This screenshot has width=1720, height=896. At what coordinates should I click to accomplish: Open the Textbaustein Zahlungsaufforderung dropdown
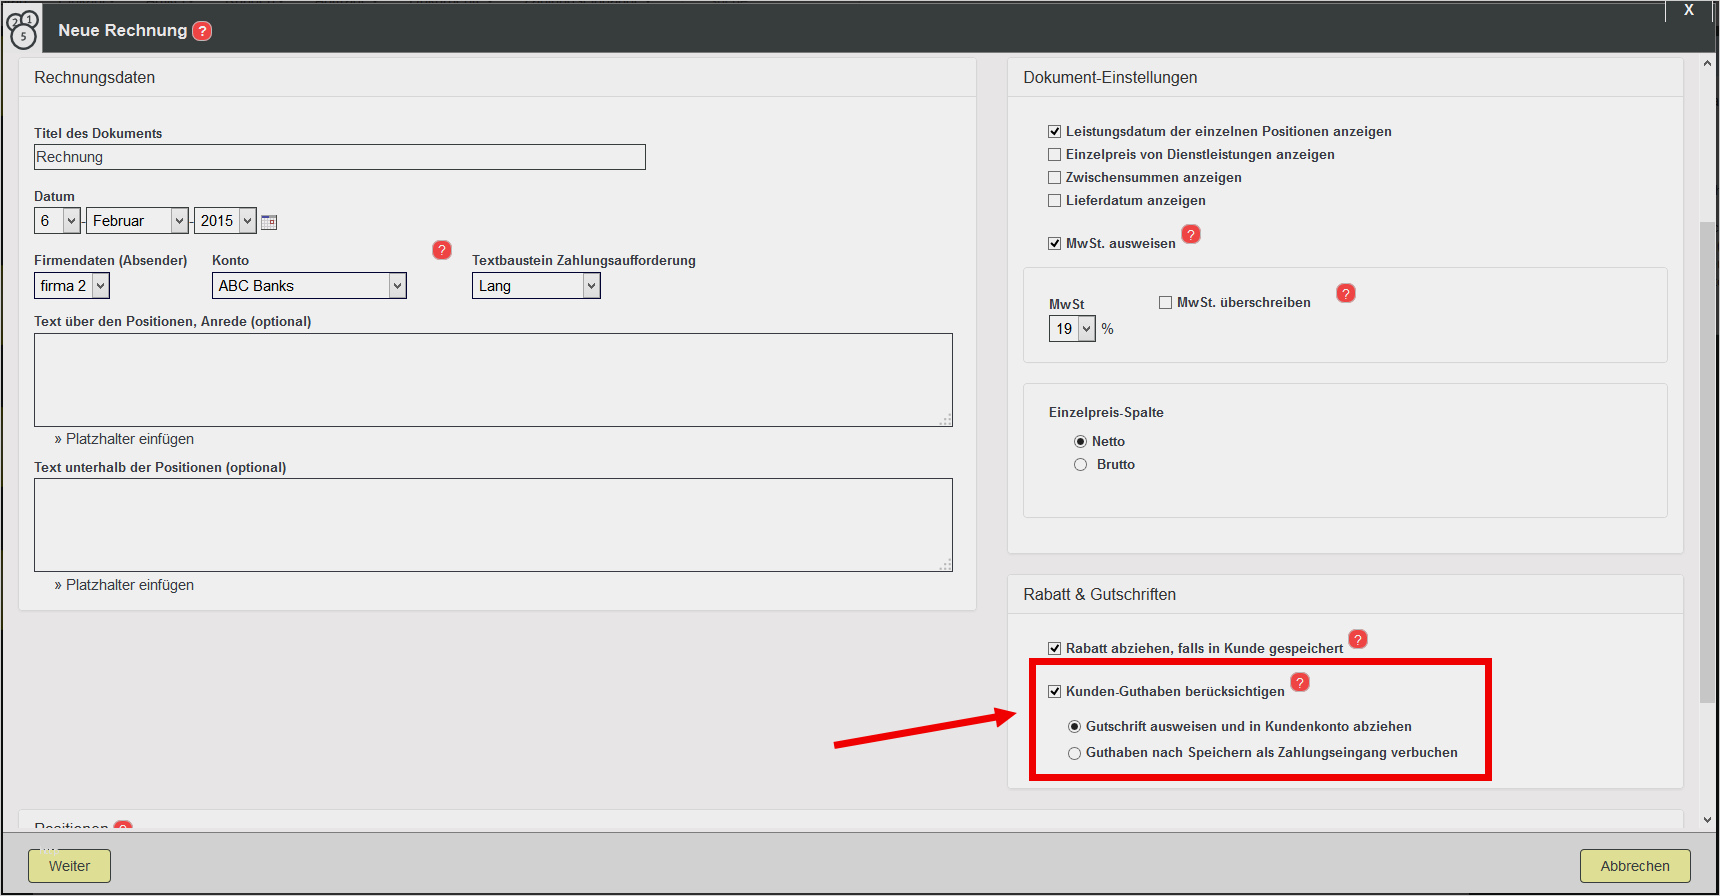[x=536, y=286]
